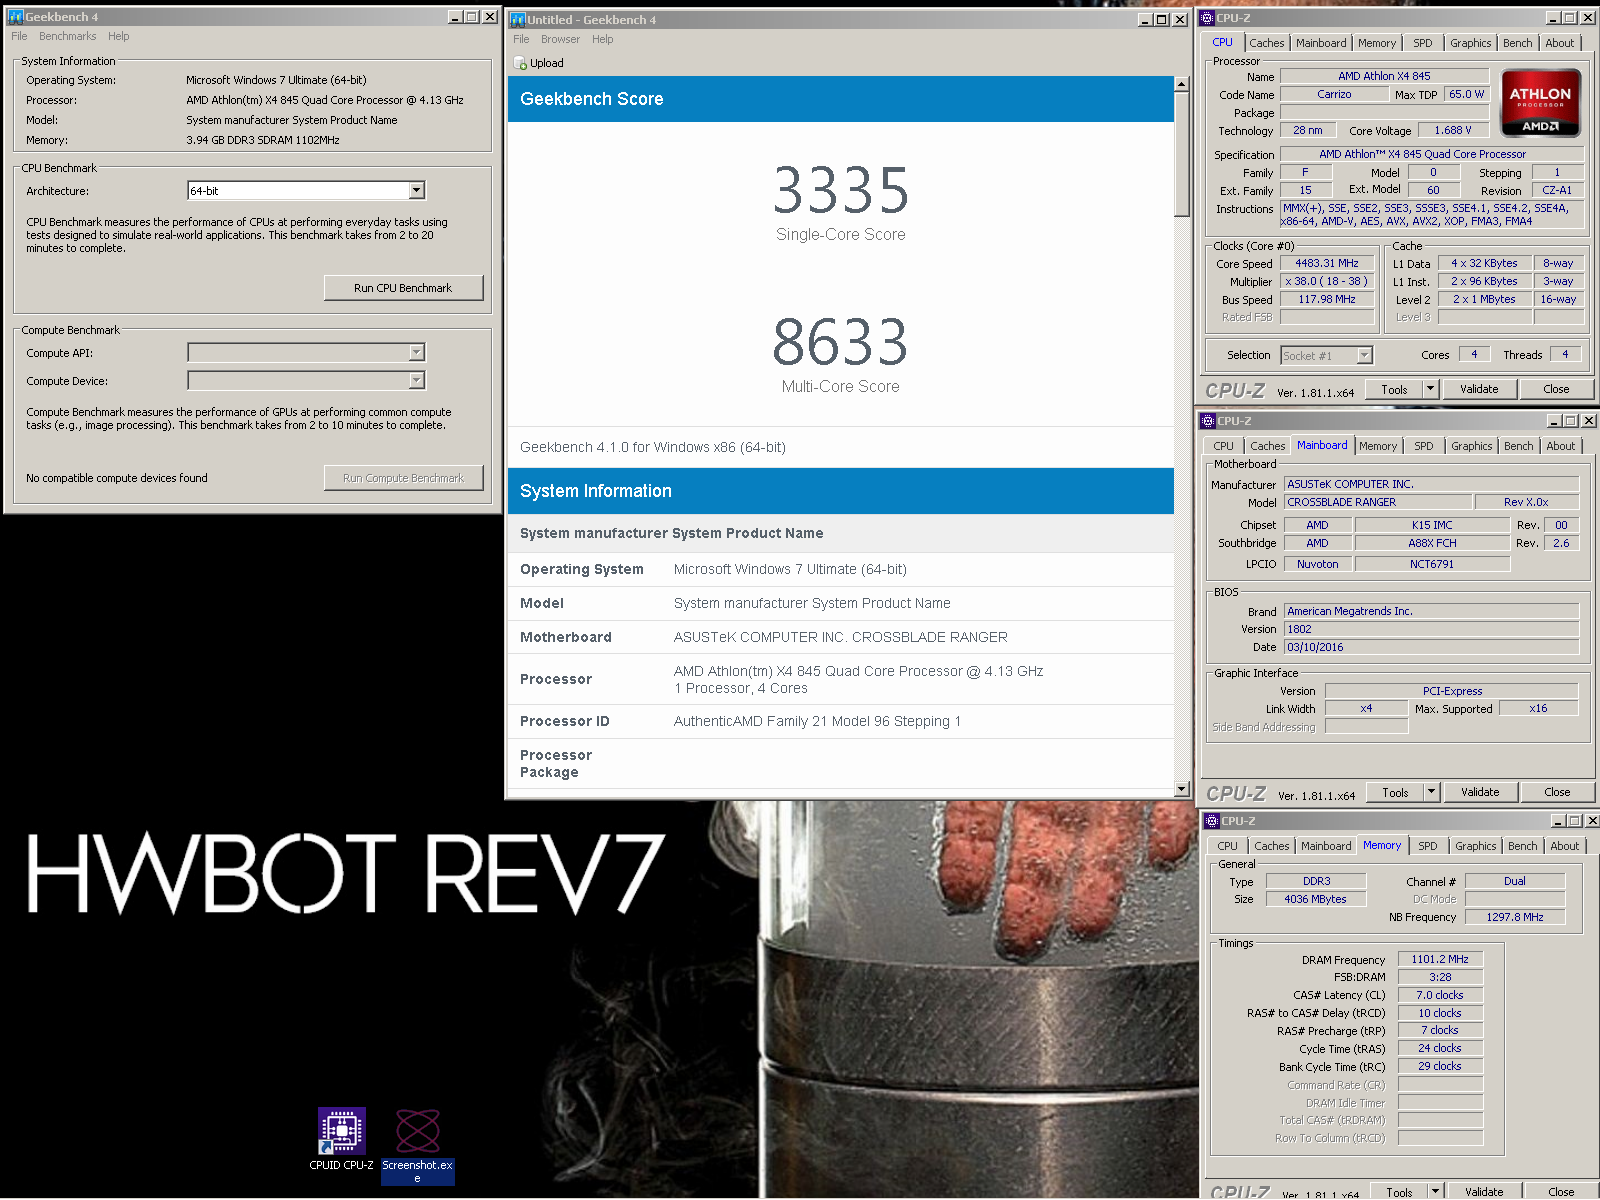The height and width of the screenshot is (1200, 1600).
Task: Select CPU tab in Mainboard CPU-Z window
Action: [x=1224, y=446]
